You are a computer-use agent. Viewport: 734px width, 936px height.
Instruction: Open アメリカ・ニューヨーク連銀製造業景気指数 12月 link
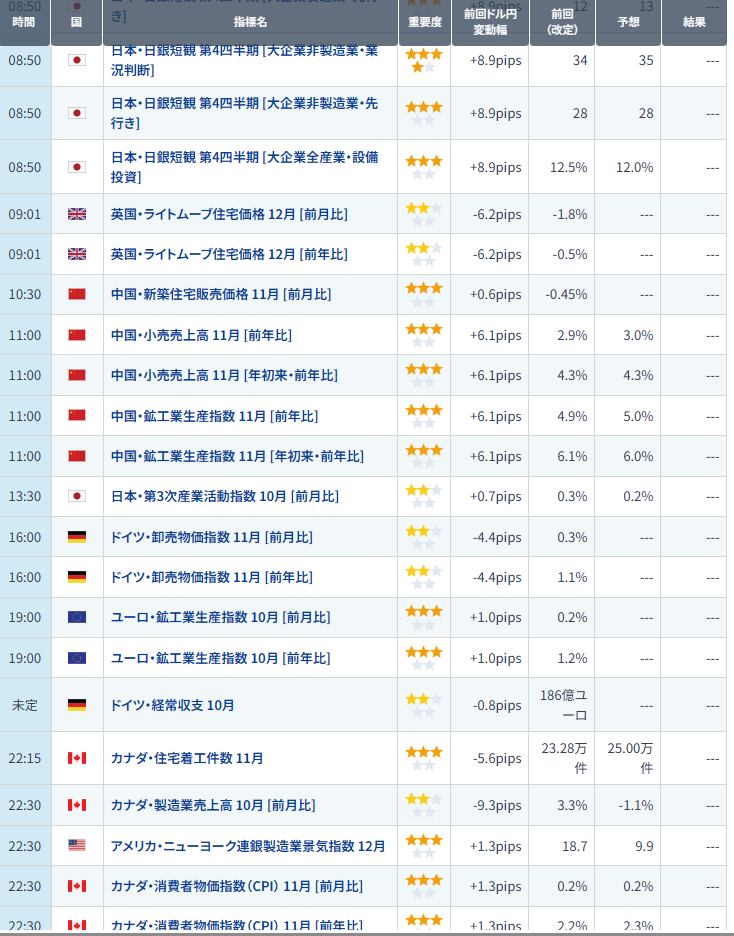click(247, 846)
